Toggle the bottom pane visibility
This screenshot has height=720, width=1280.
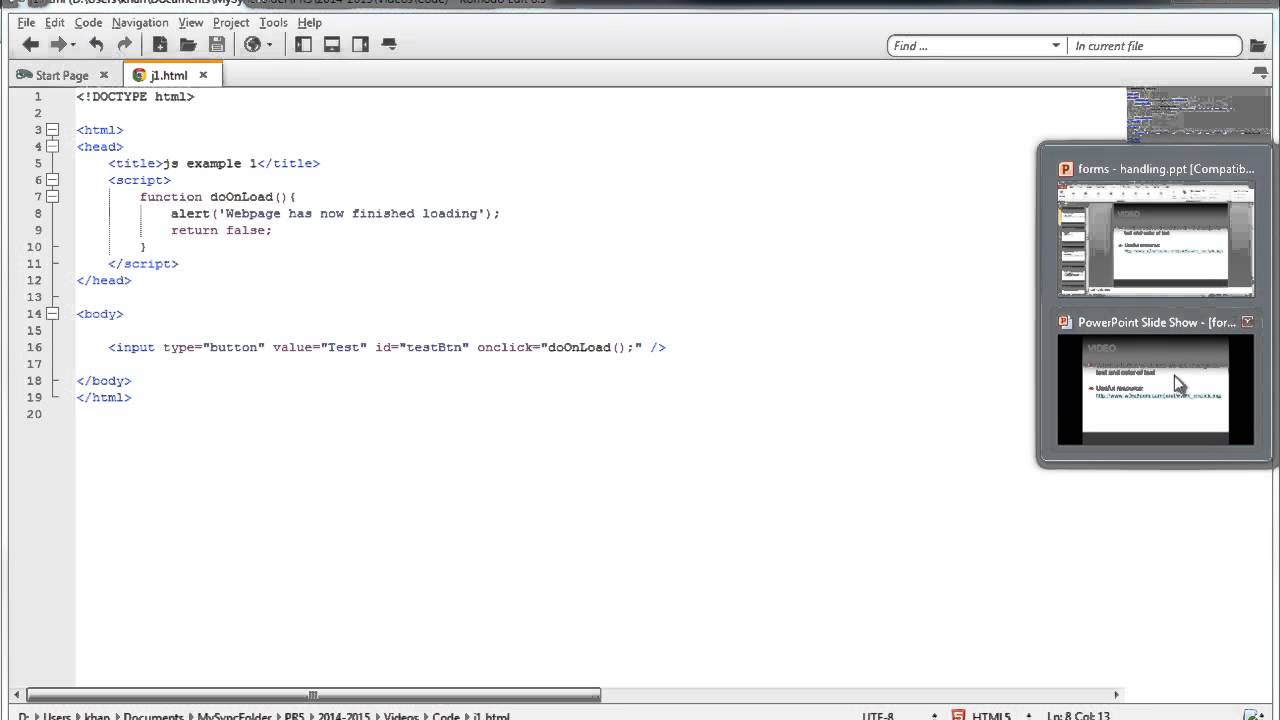click(x=332, y=44)
